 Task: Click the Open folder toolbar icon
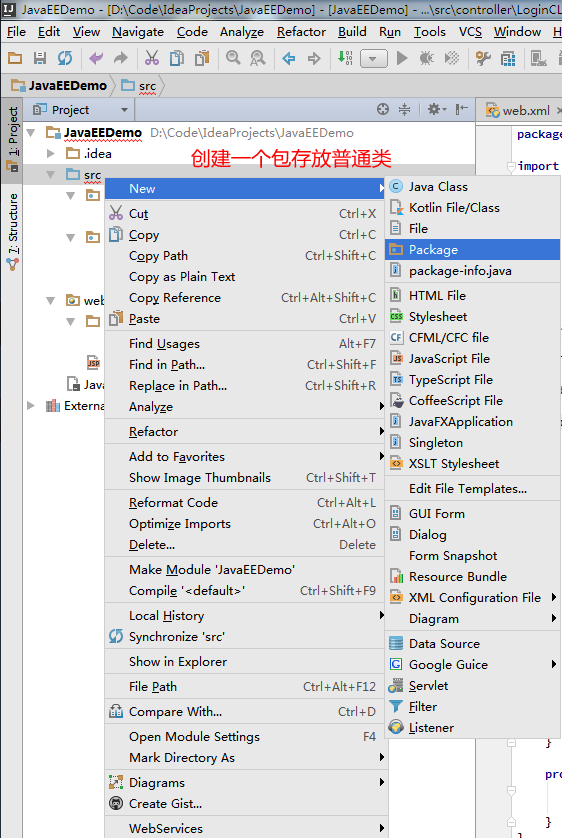[15, 58]
